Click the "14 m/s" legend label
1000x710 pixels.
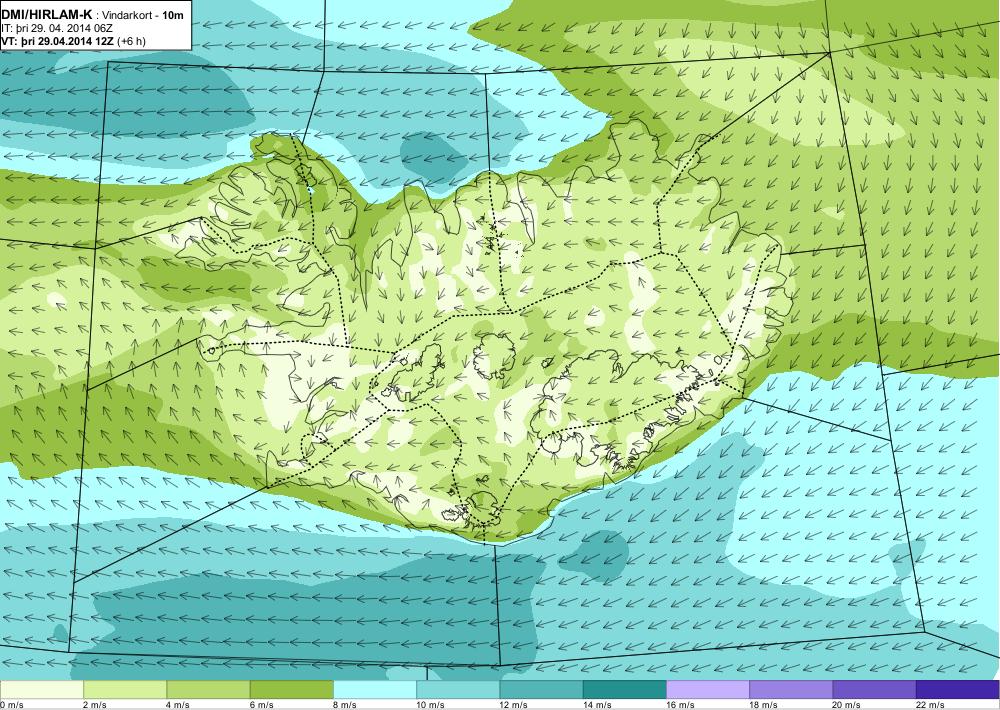tap(597, 705)
